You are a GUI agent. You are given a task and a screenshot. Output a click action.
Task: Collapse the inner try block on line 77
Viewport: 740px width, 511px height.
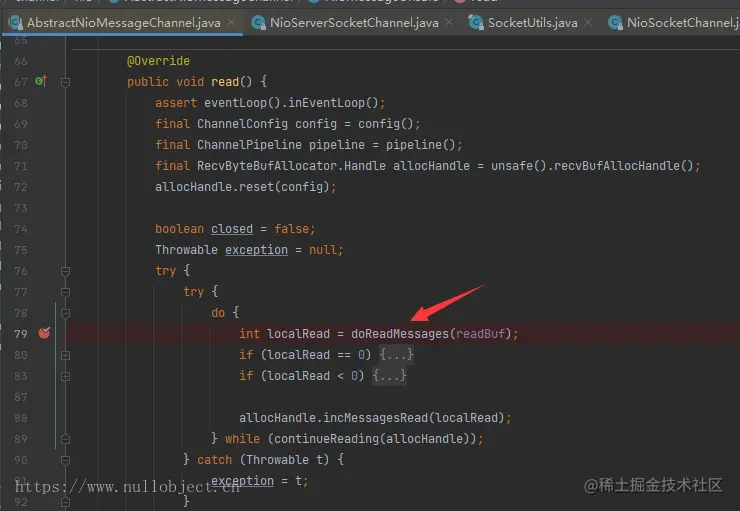click(66, 292)
